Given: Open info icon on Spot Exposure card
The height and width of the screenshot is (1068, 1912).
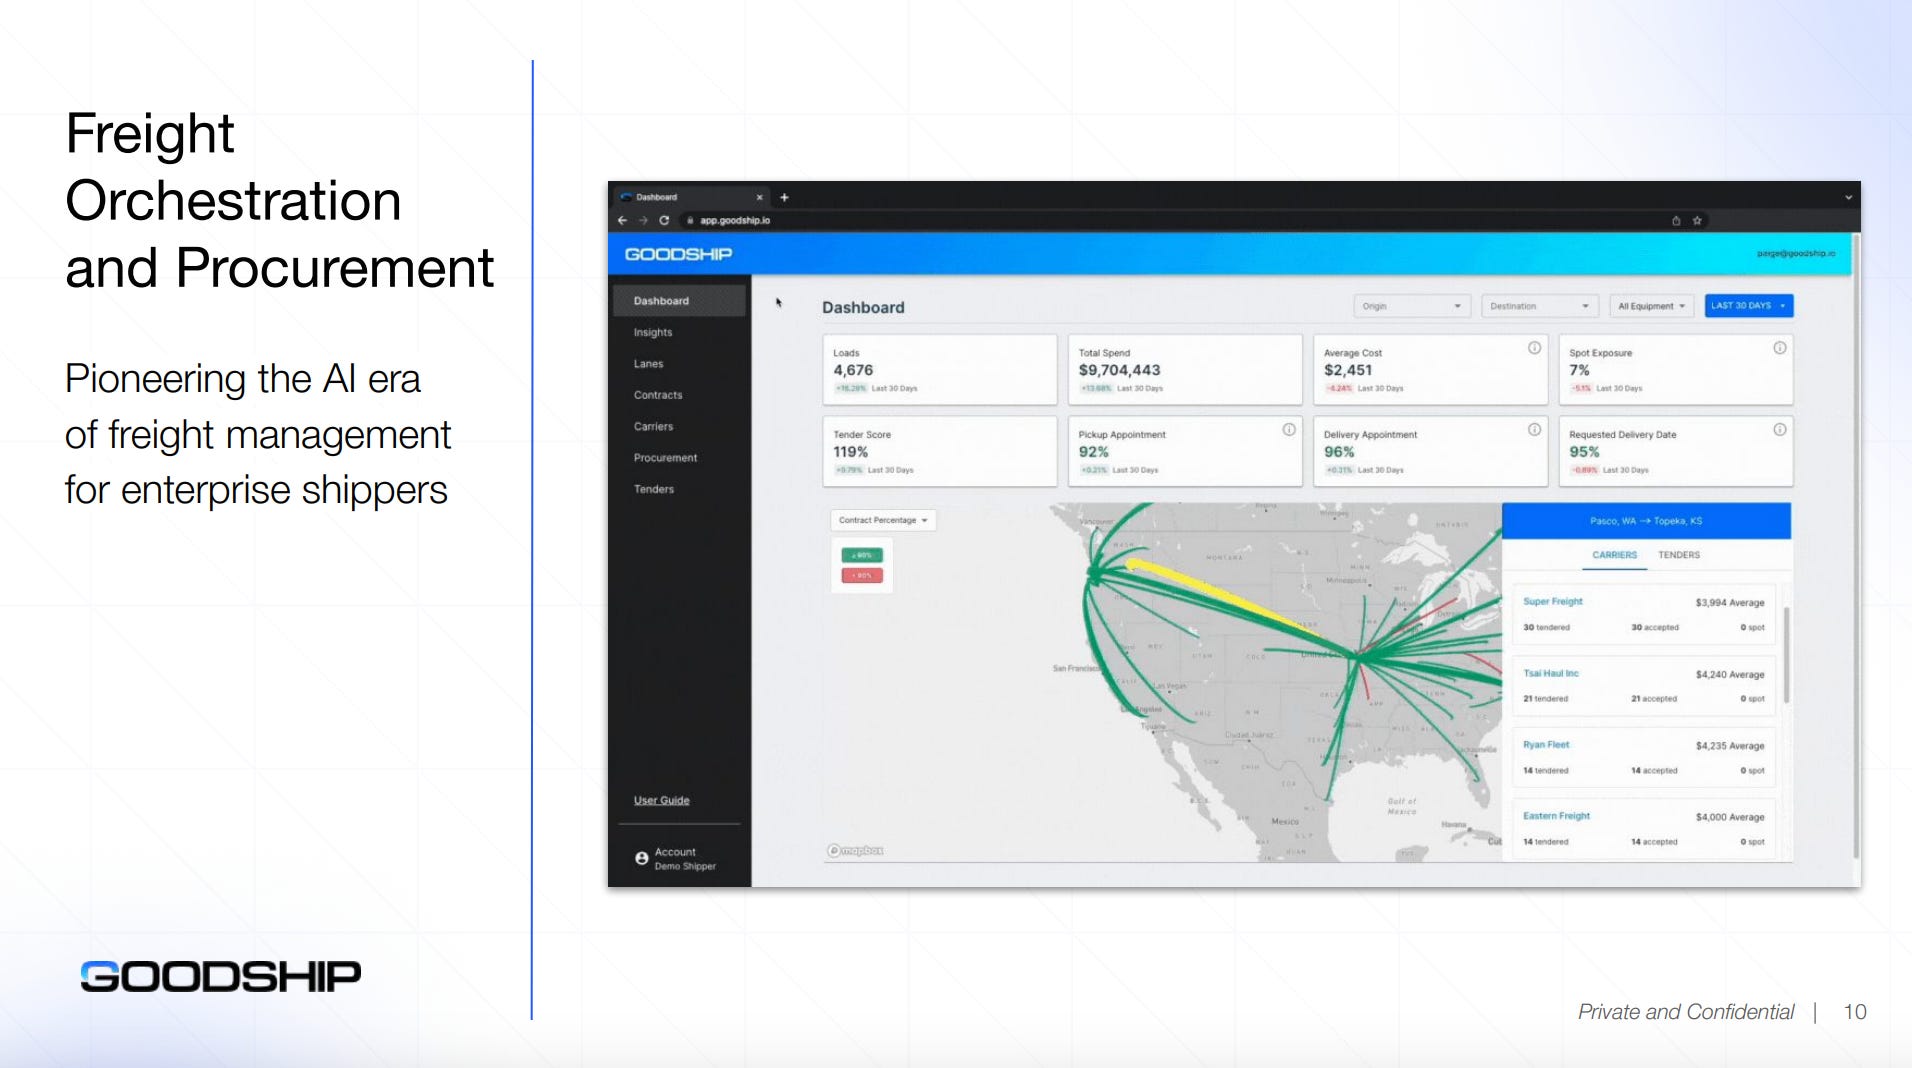Looking at the screenshot, I should 1780,348.
